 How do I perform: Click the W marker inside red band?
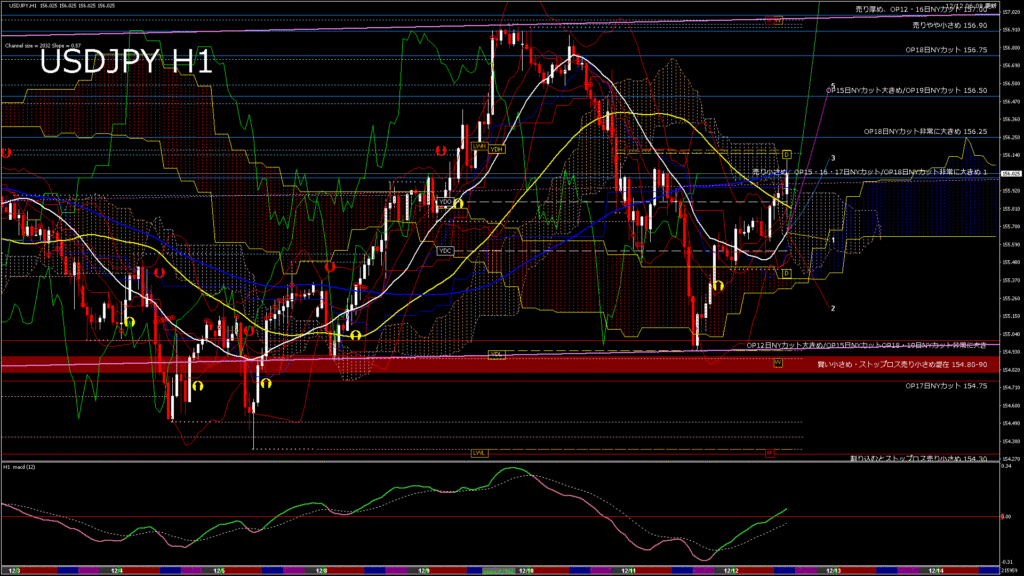(777, 363)
